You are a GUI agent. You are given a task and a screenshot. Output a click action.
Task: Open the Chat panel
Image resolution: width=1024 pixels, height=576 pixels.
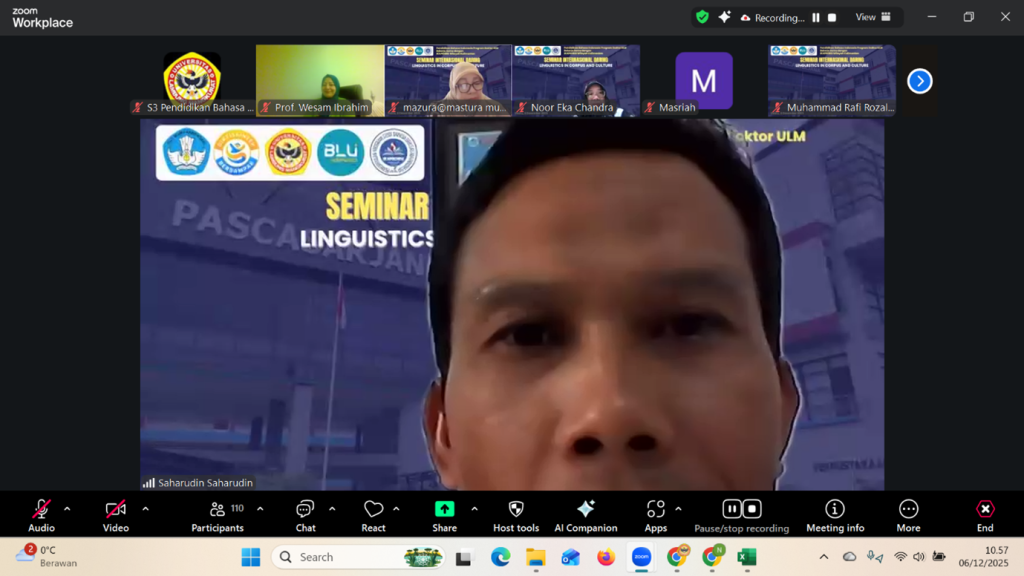[x=305, y=514]
